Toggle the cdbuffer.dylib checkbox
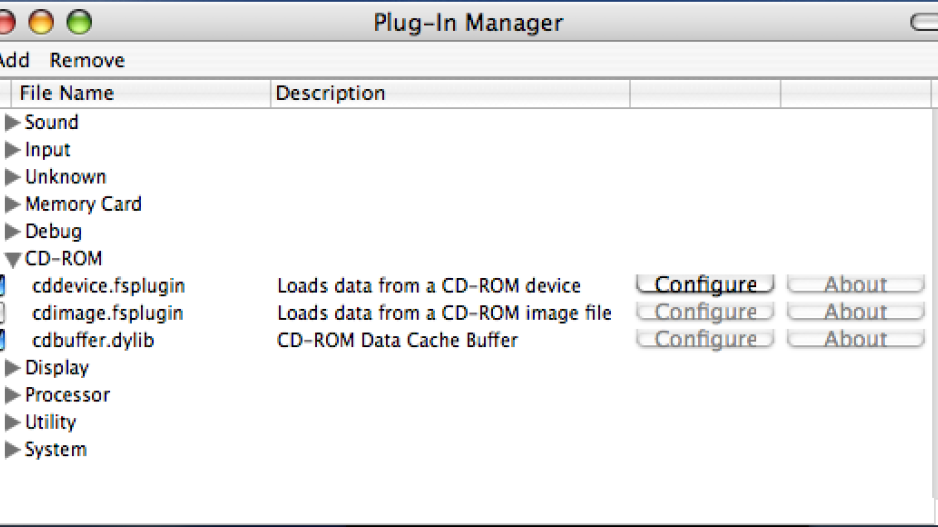 2,340
